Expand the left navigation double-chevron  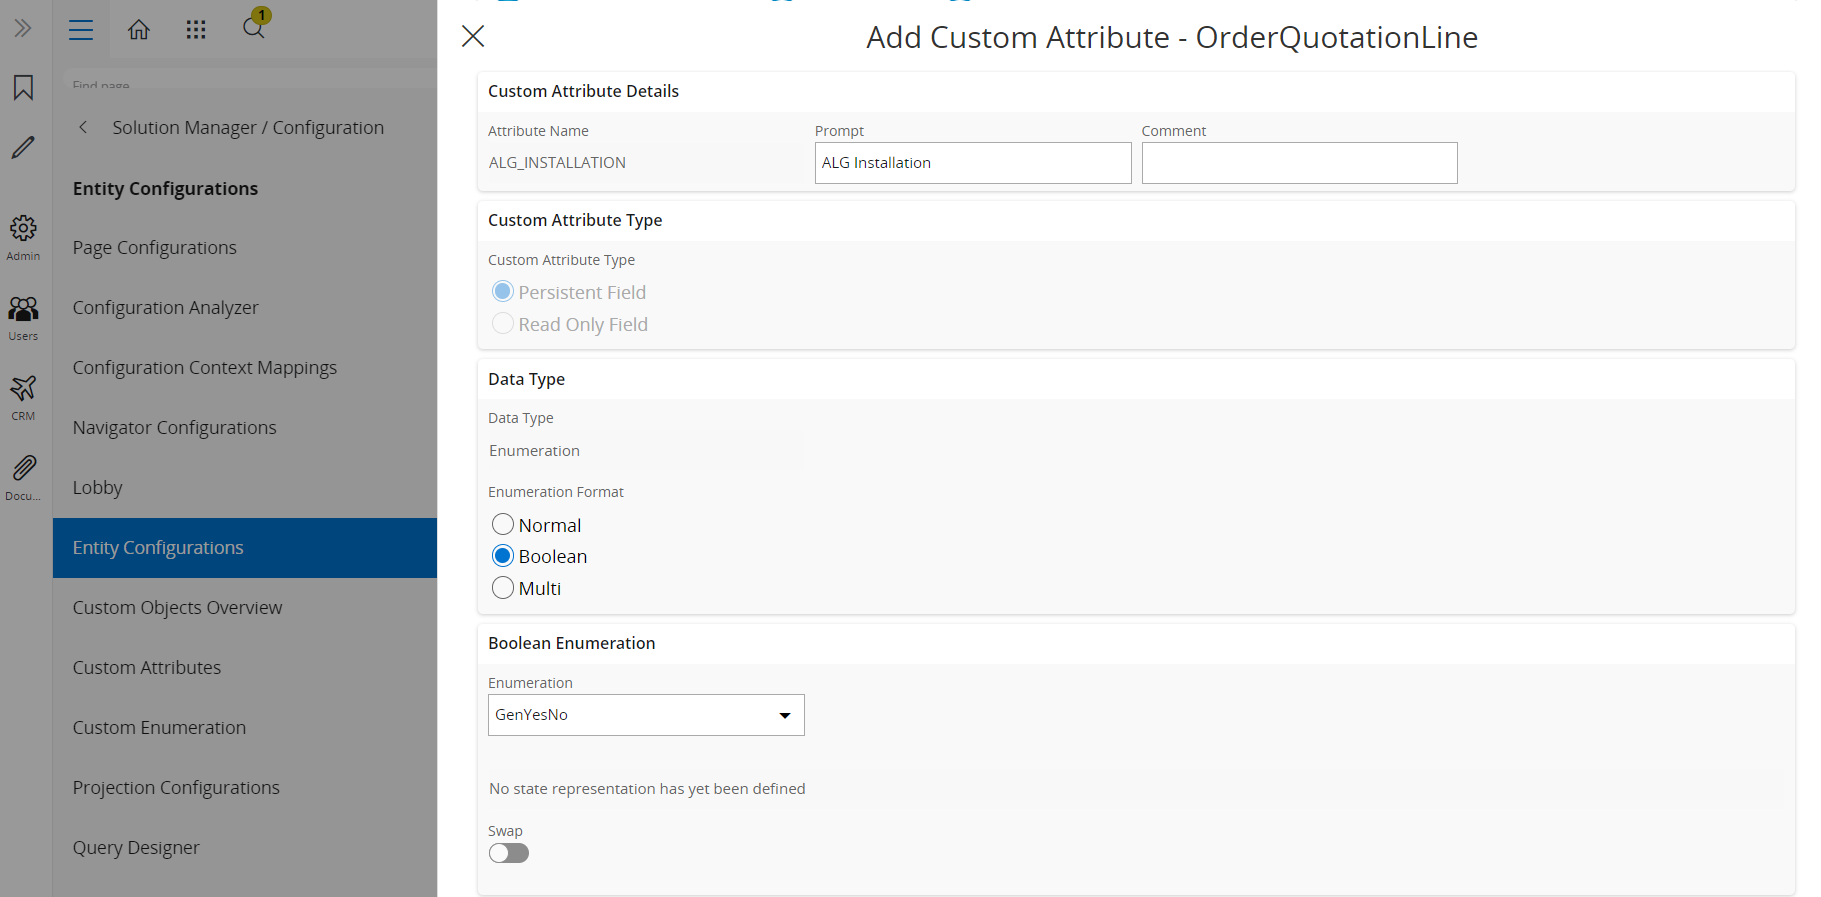pyautogui.click(x=23, y=29)
